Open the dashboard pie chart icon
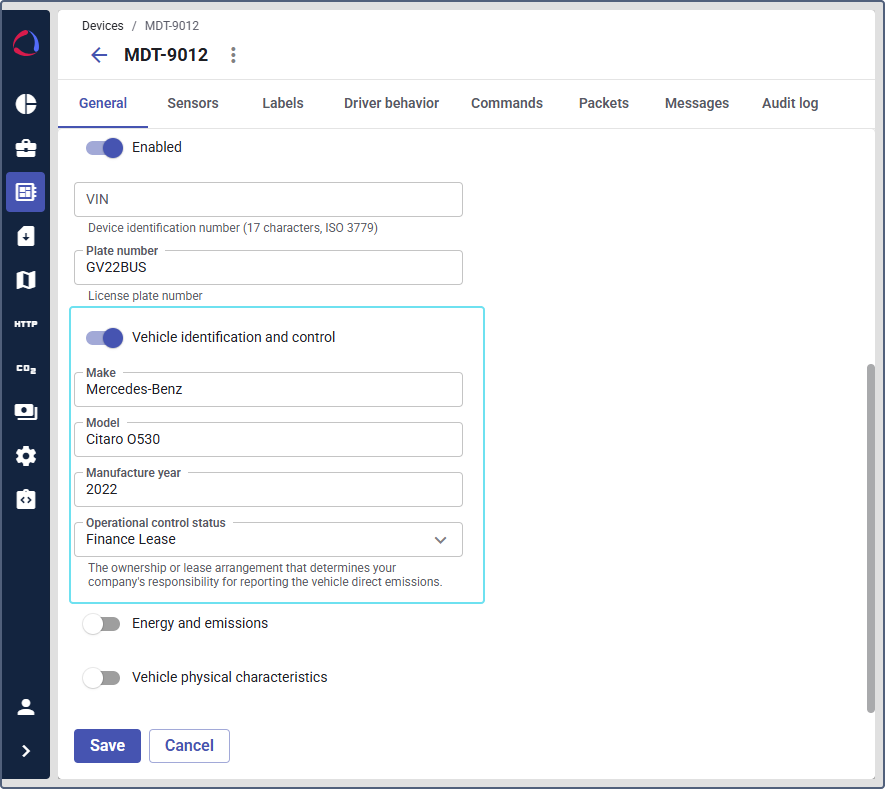The height and width of the screenshot is (789, 885). point(26,104)
